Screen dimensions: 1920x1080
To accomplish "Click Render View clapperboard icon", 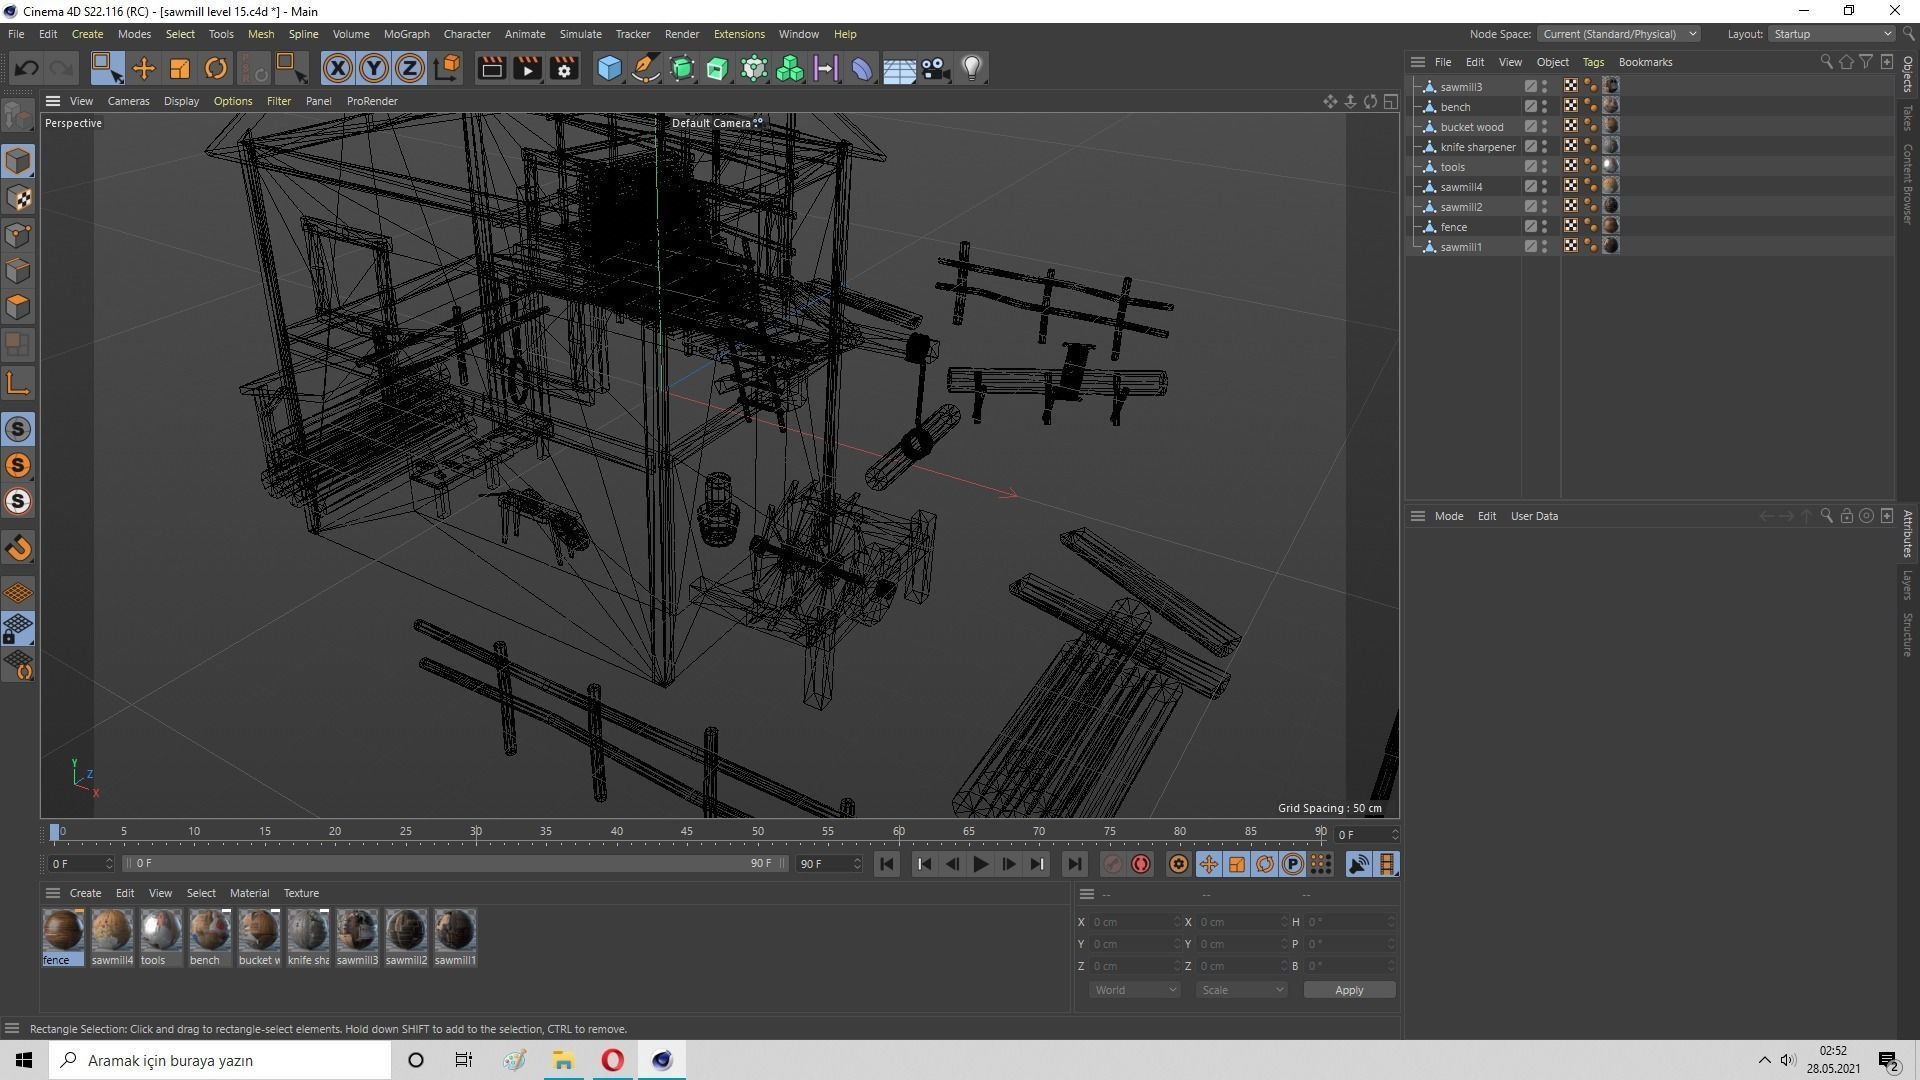I will 491,68.
